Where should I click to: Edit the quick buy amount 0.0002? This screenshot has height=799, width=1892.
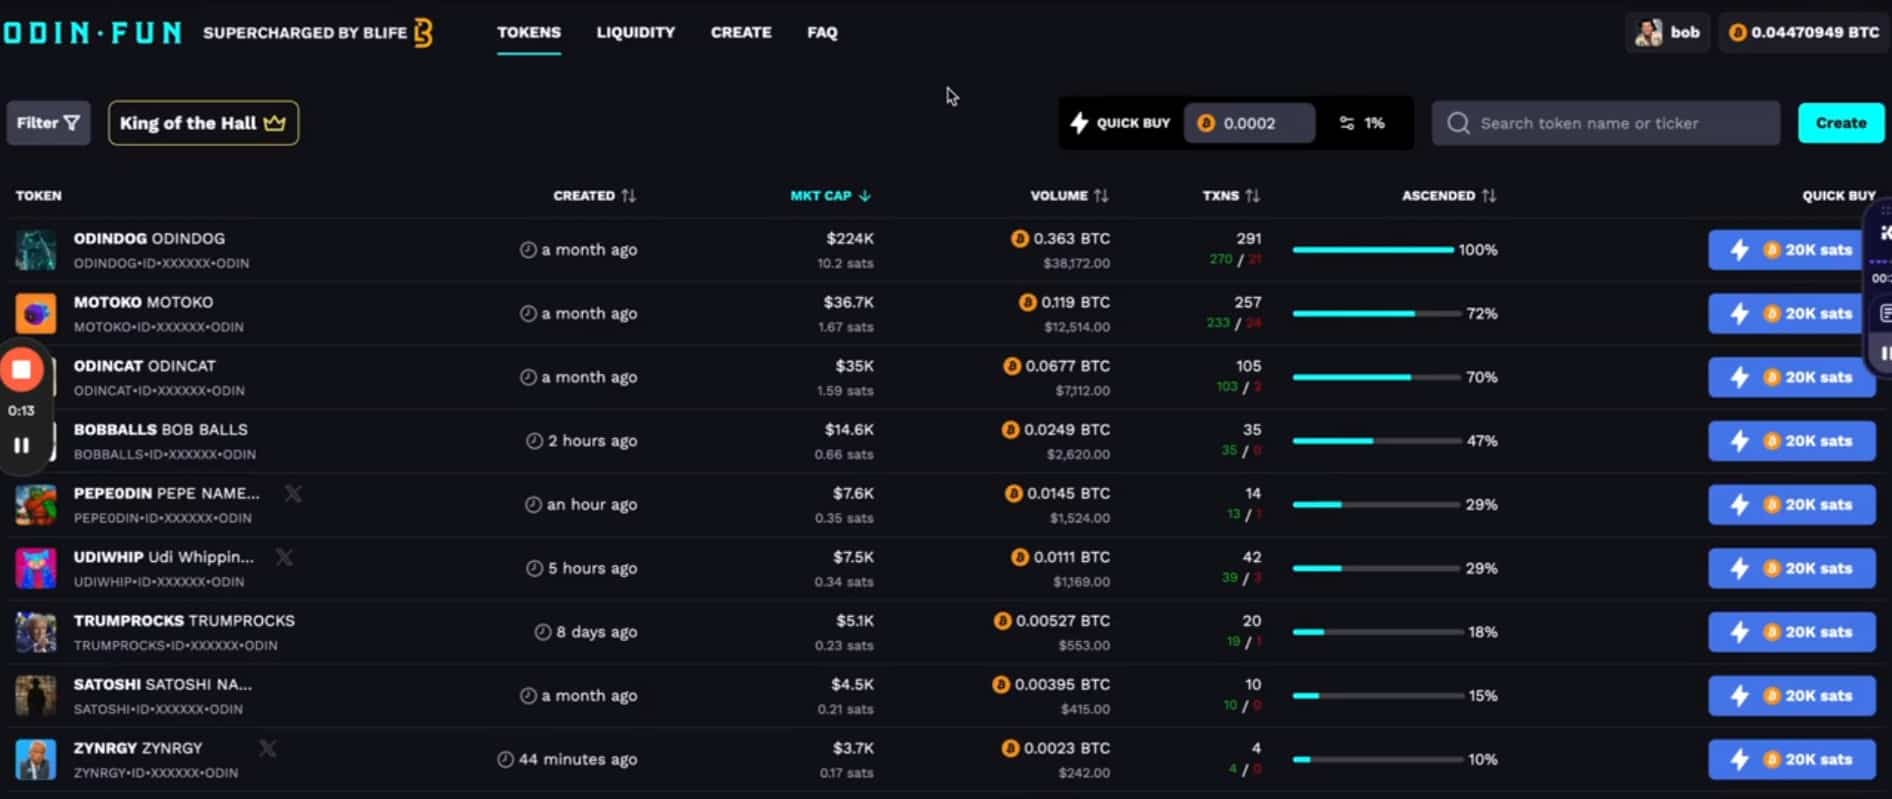1250,123
